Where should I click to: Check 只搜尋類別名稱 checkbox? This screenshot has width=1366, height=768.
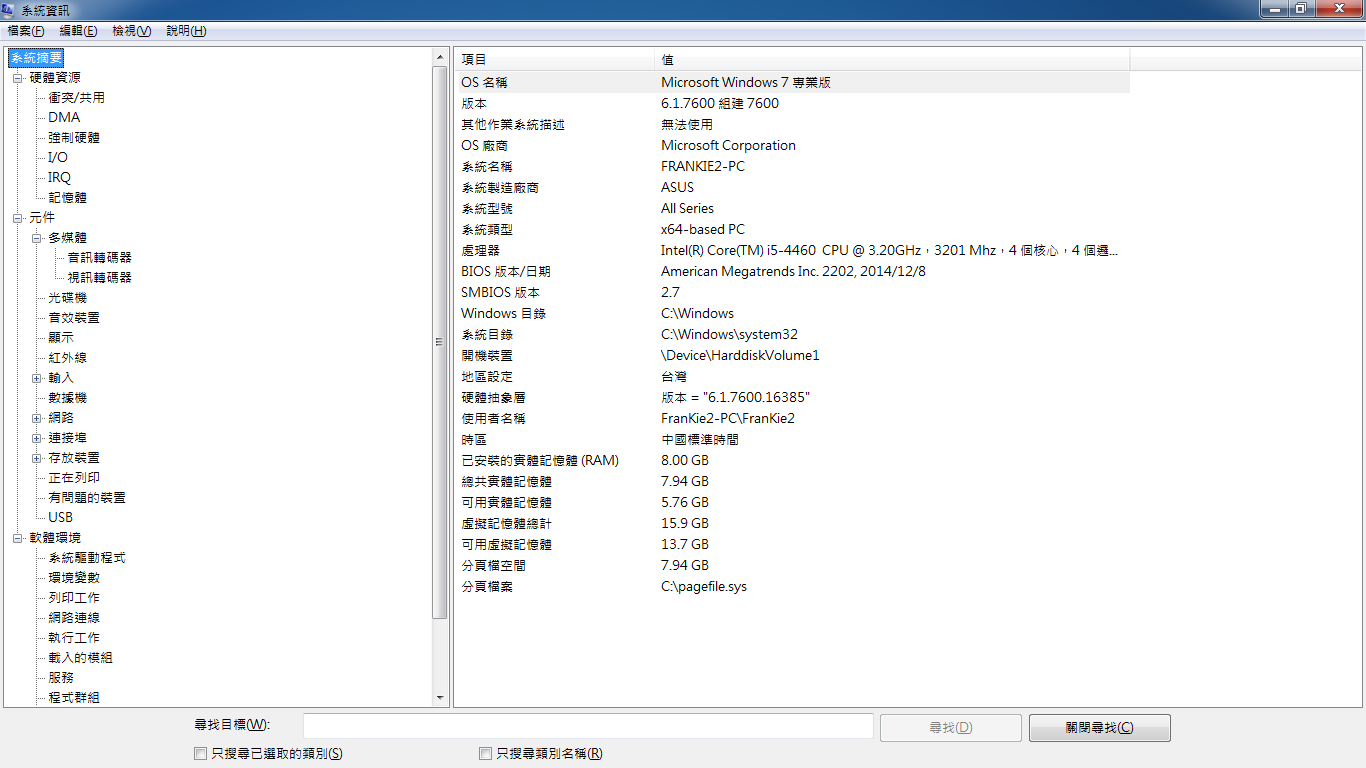(486, 753)
